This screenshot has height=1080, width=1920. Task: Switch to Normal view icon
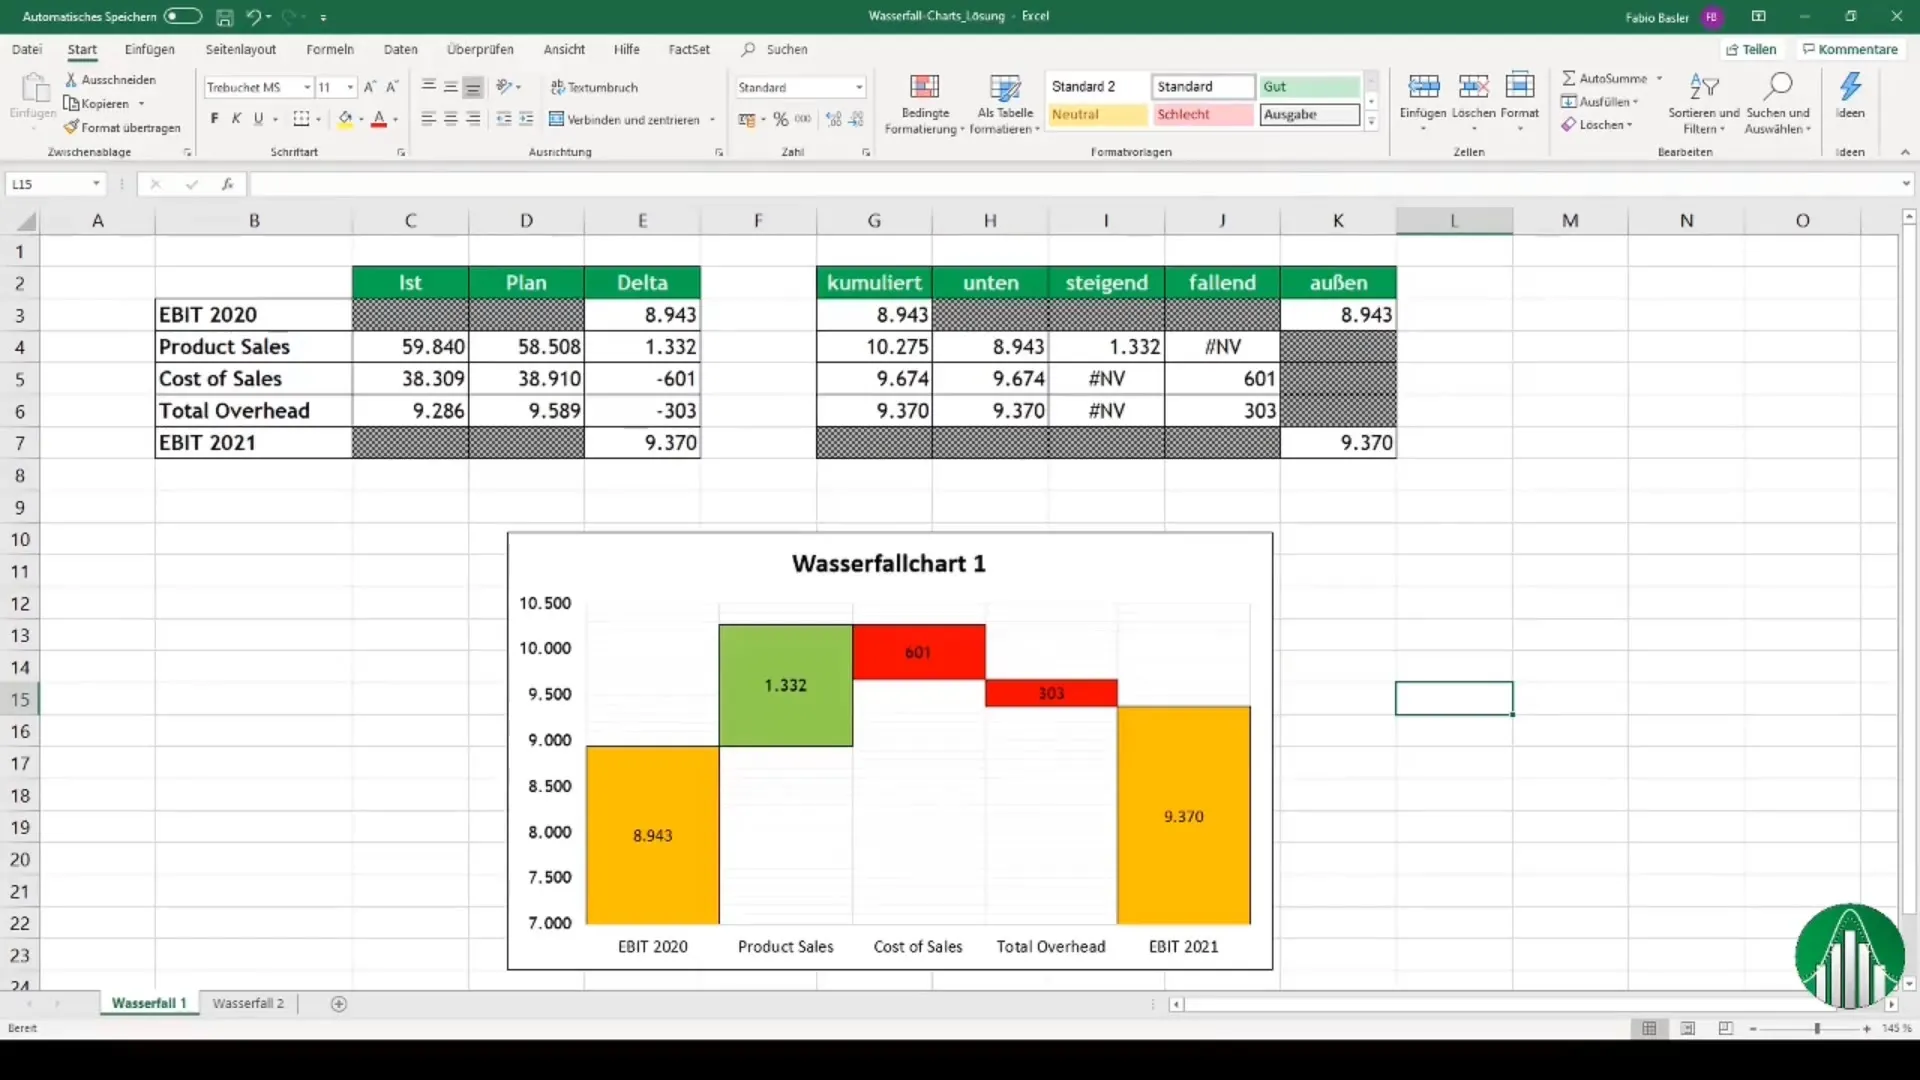click(x=1649, y=1028)
